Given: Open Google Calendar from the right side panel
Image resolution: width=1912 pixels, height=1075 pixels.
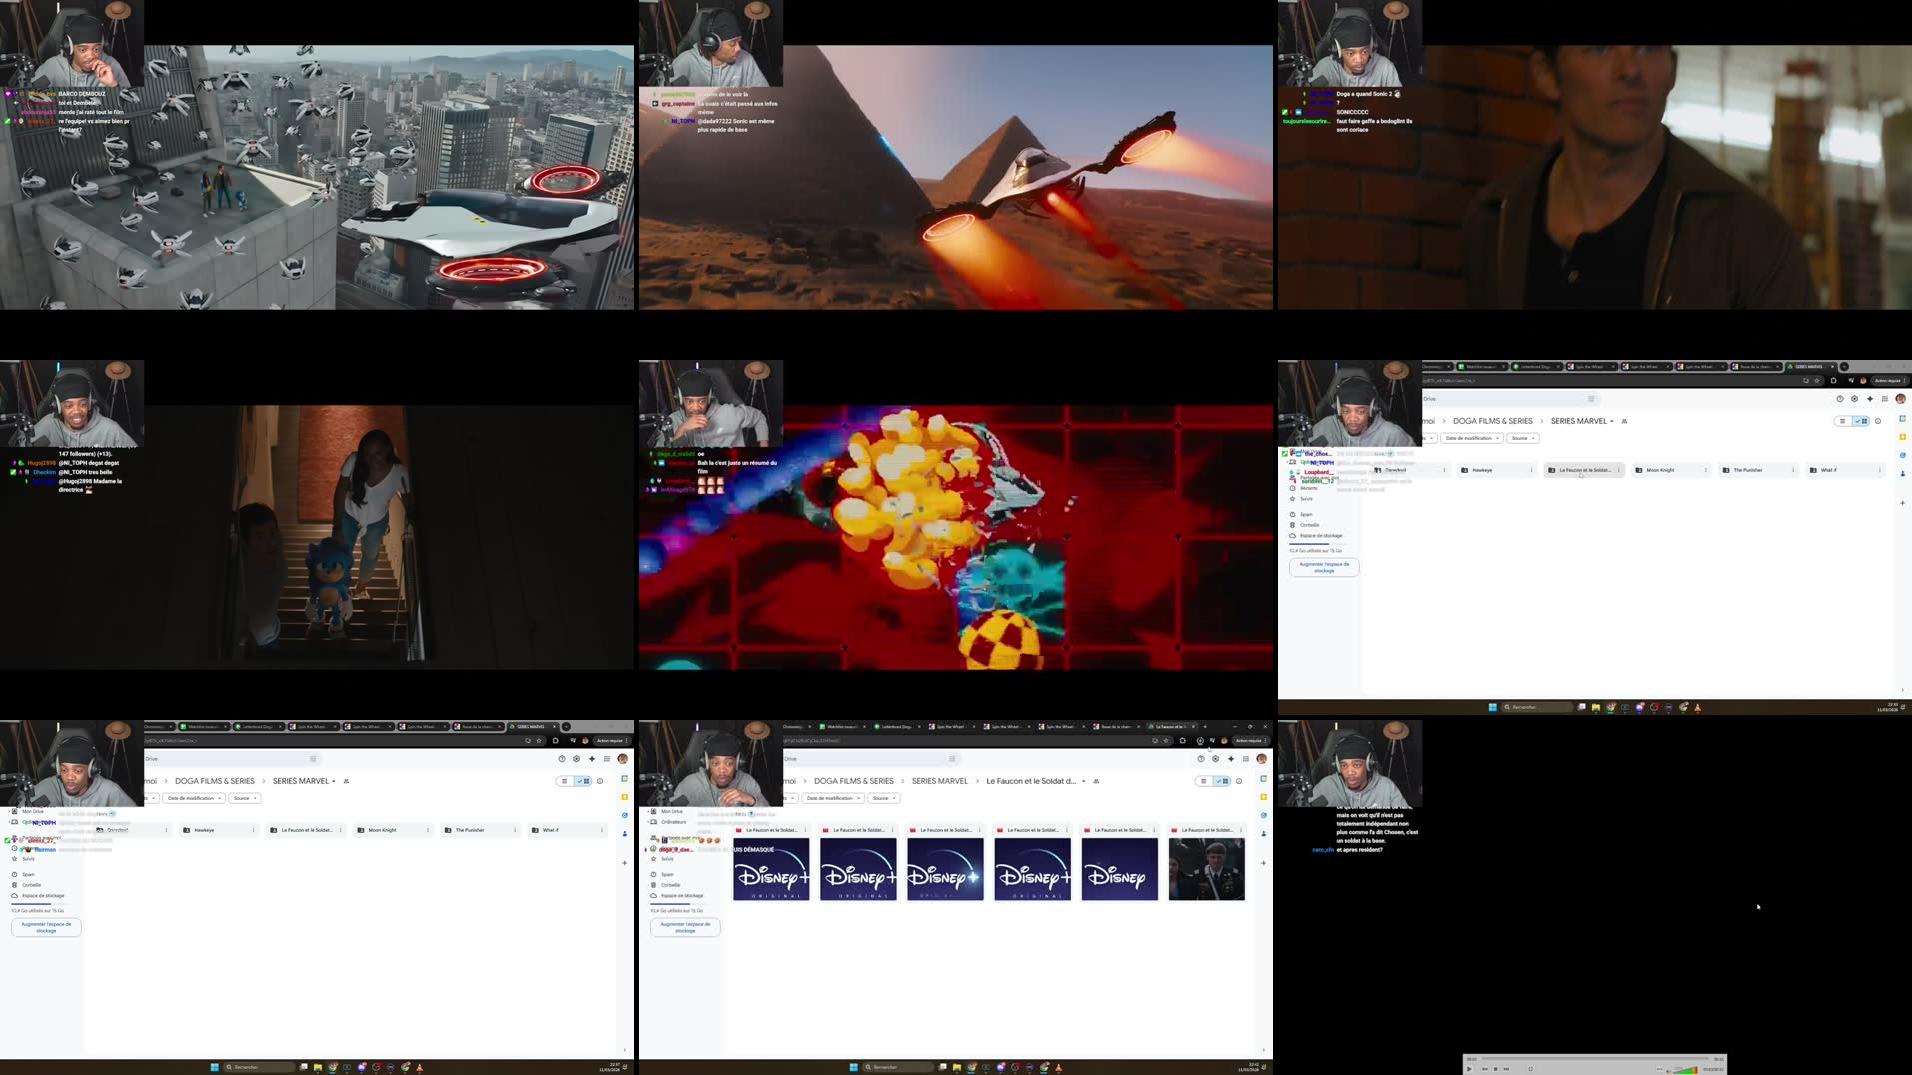Looking at the screenshot, I should coord(1902,418).
